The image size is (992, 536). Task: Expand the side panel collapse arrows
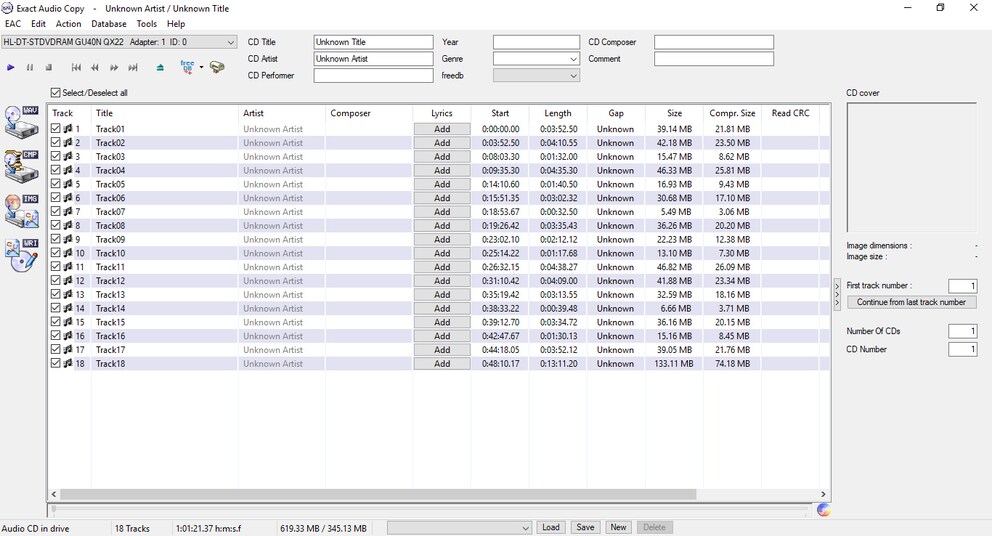click(x=837, y=294)
